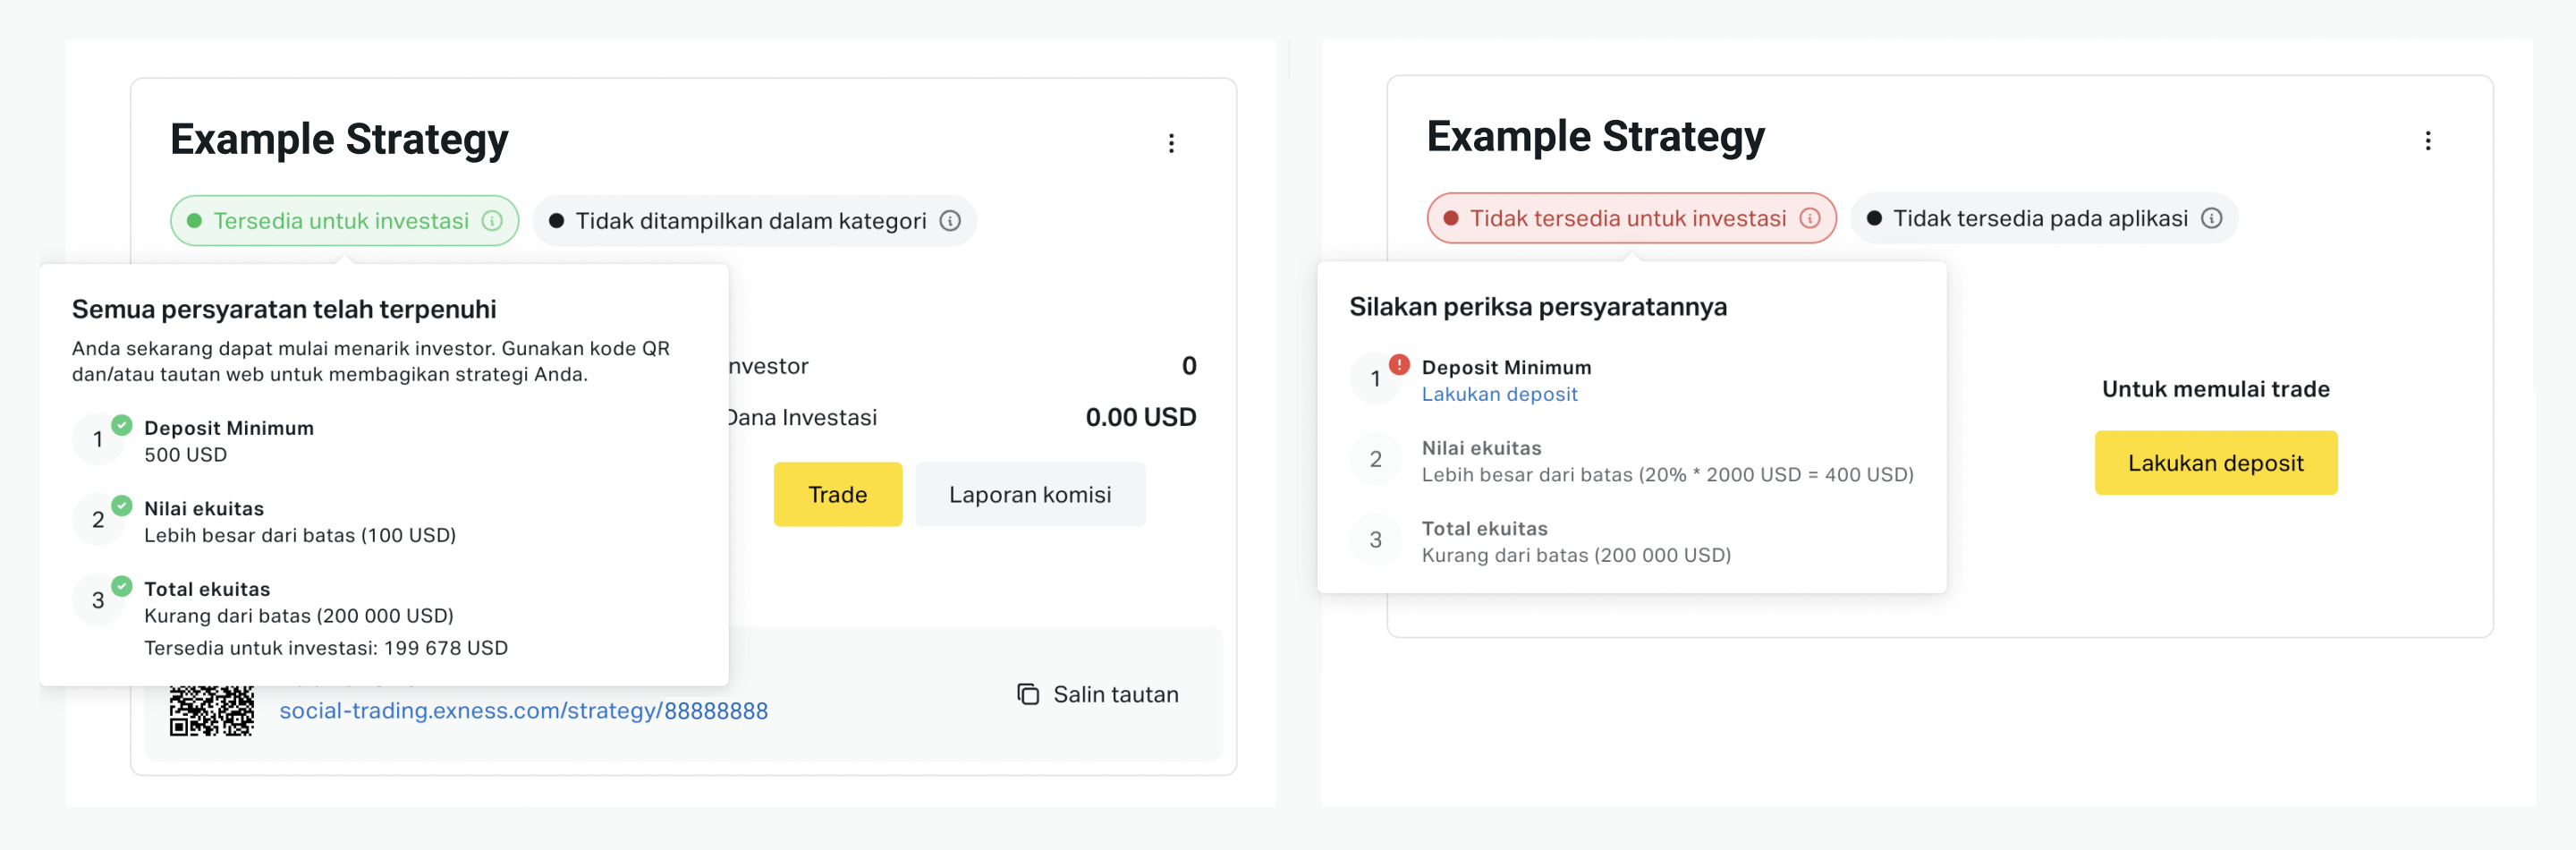Click the red Tidak tersedia untuk investasi badge
This screenshot has height=850, width=2576.
coord(1631,218)
